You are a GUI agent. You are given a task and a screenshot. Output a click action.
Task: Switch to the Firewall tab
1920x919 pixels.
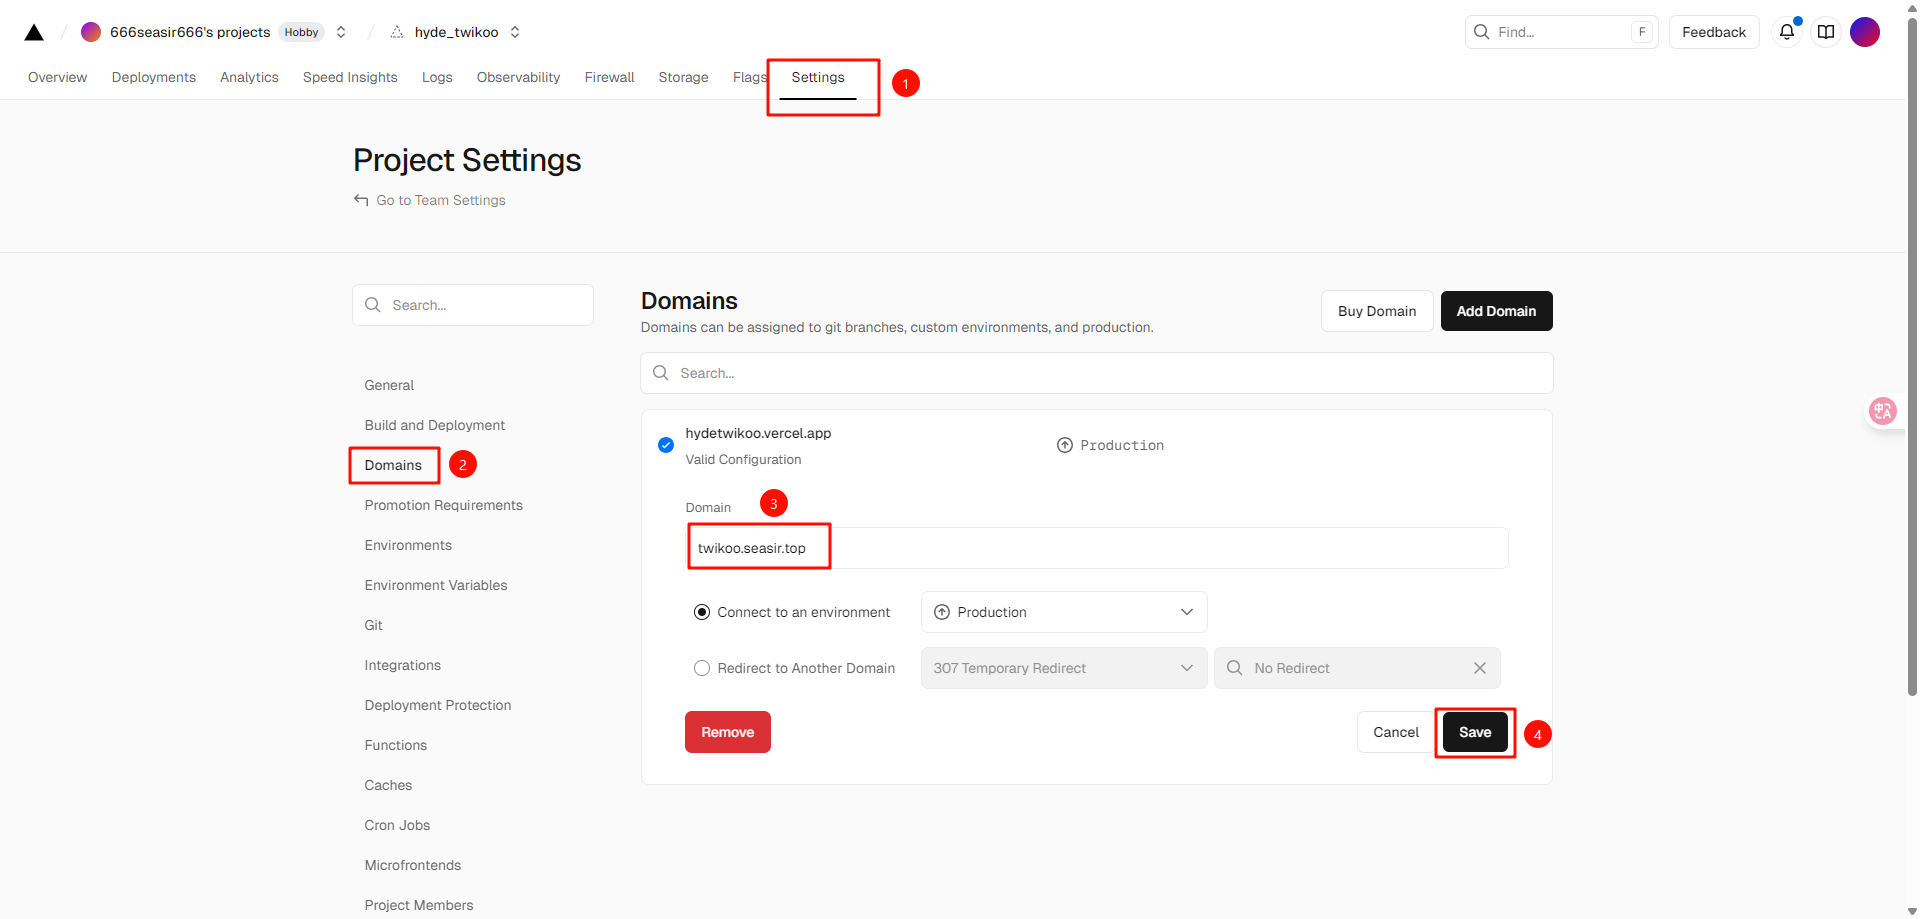pyautogui.click(x=609, y=77)
